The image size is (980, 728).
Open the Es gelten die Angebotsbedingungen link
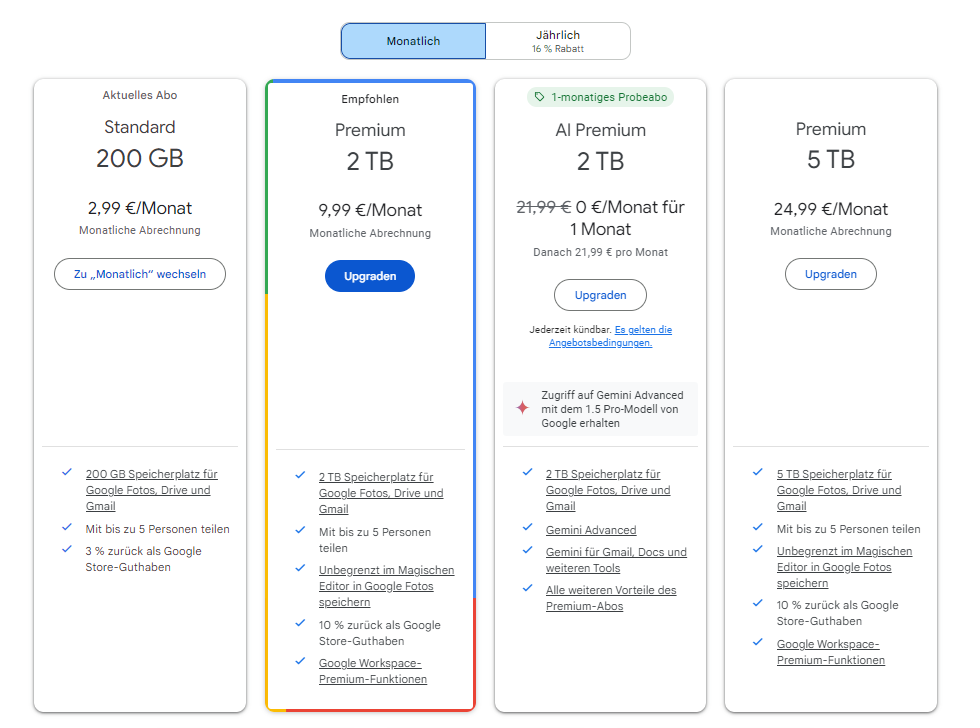coord(610,336)
